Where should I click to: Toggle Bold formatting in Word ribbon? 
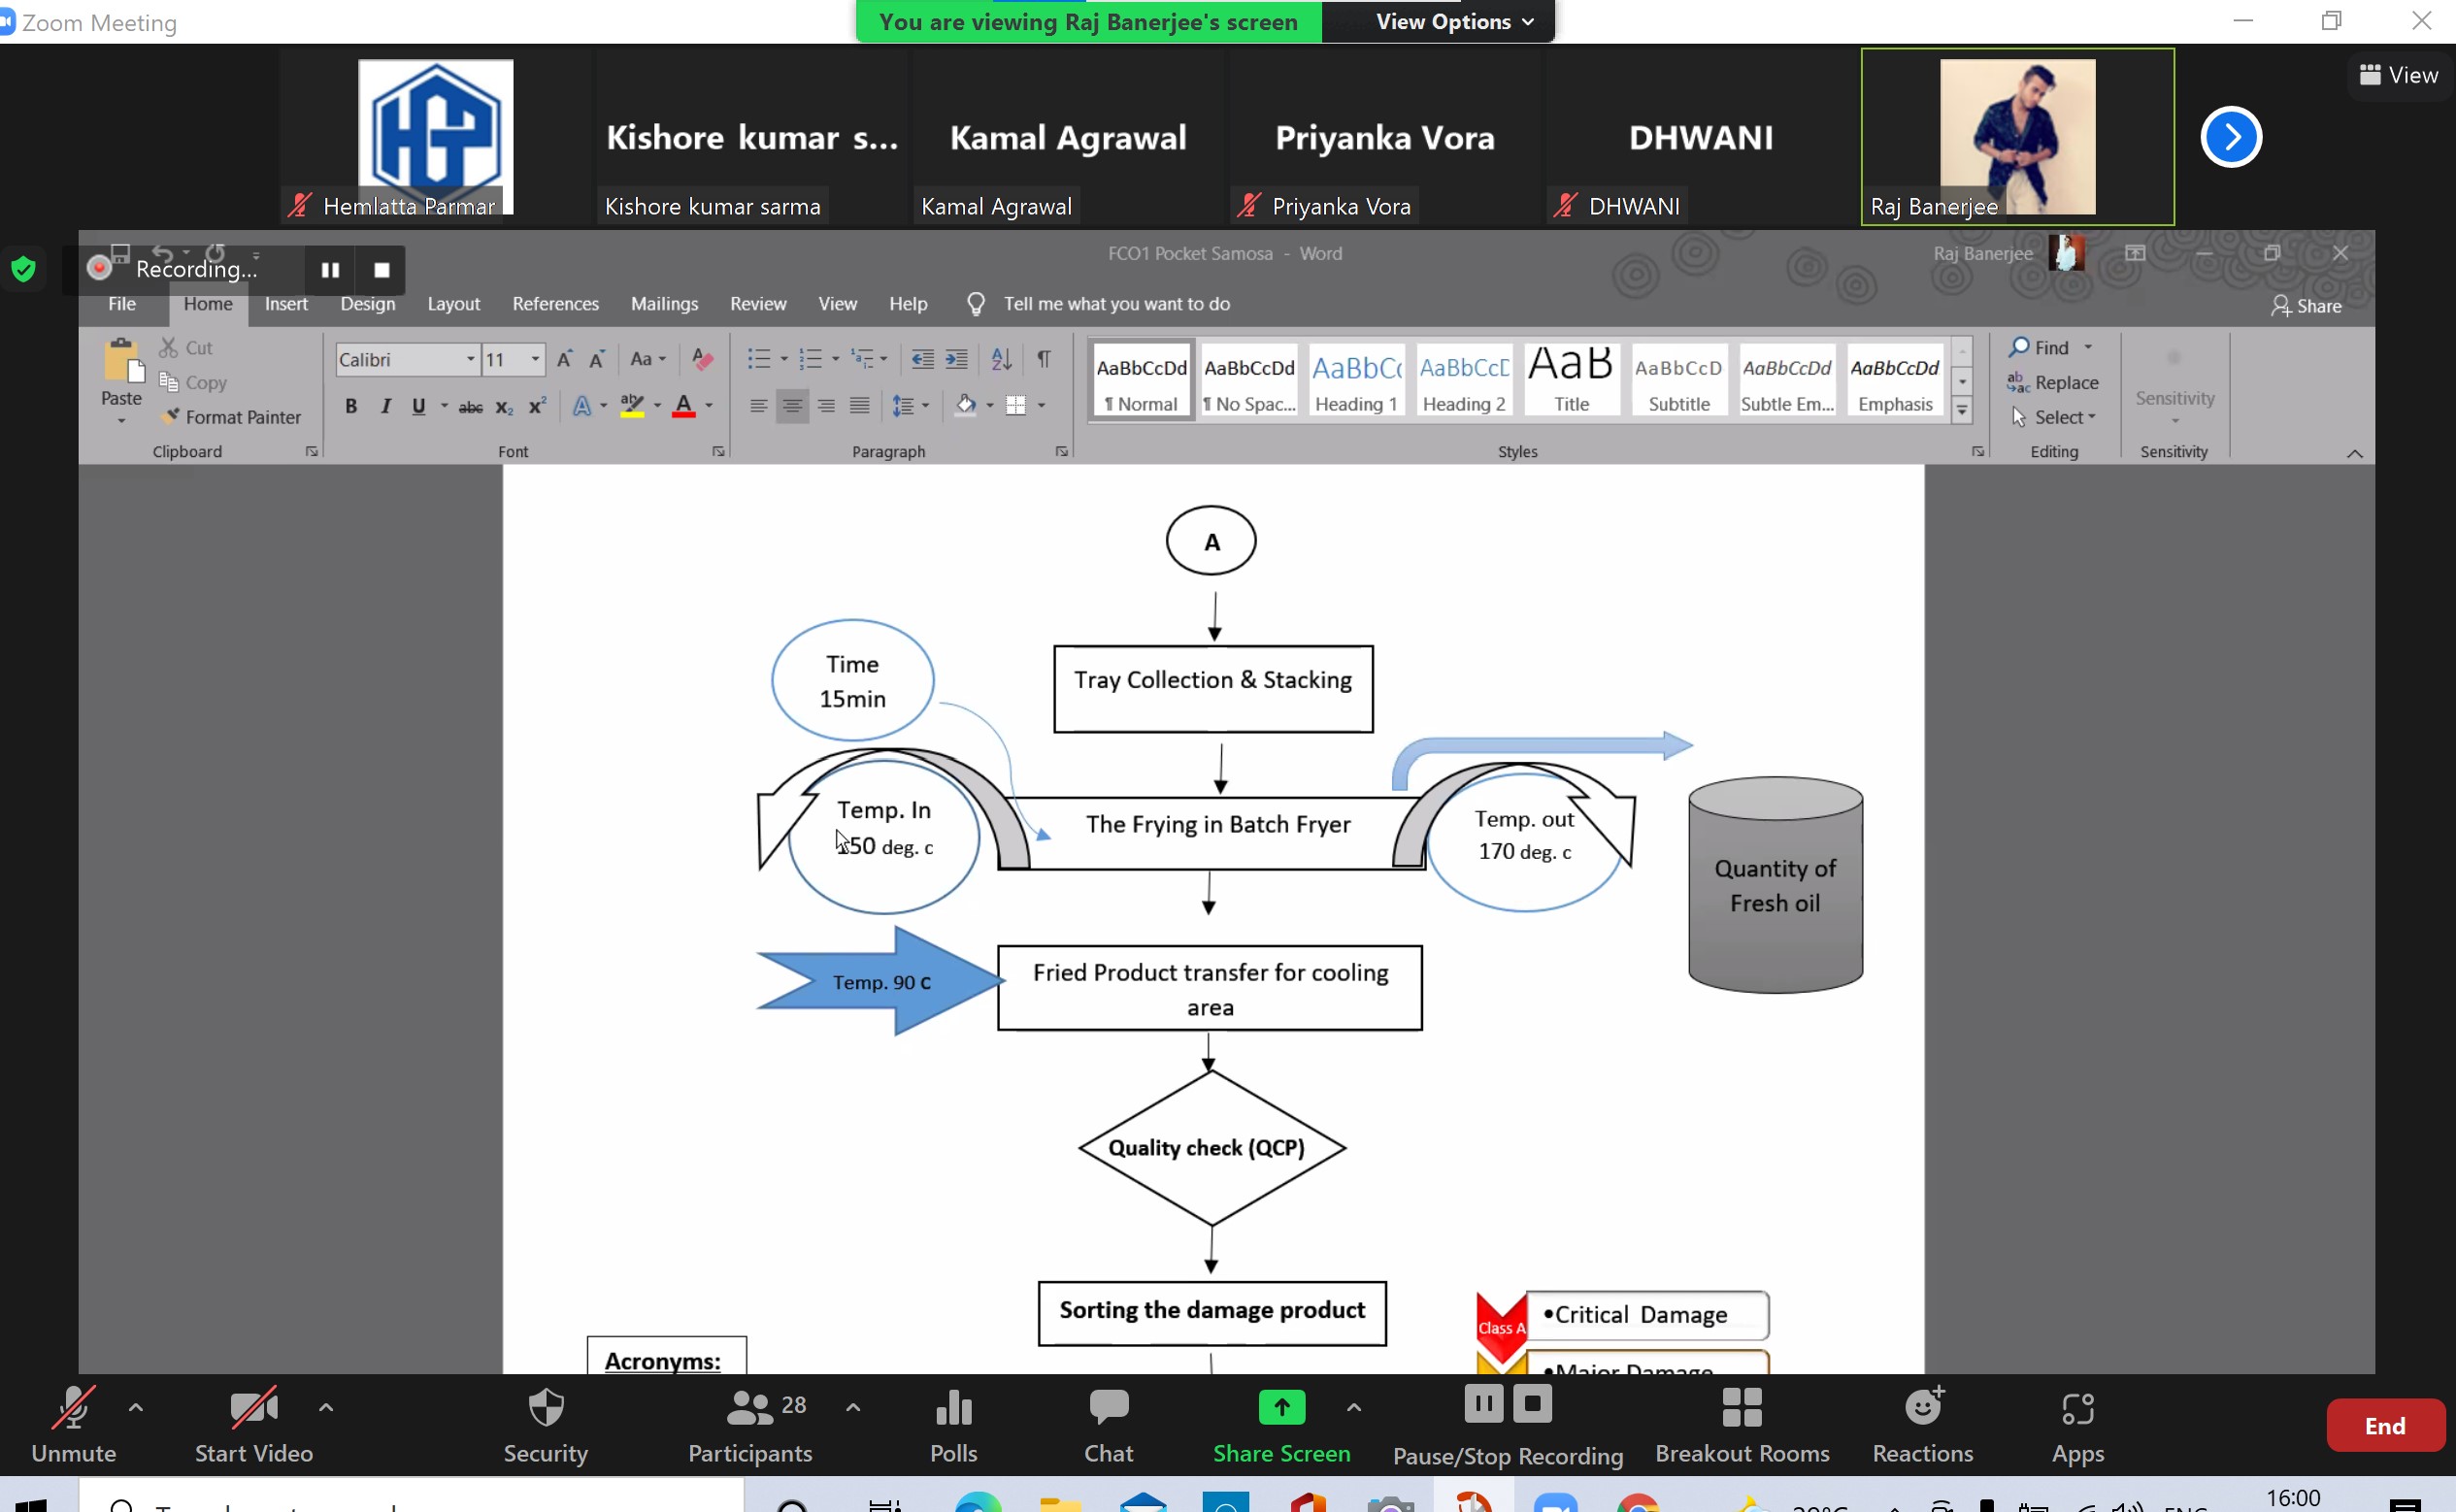[x=351, y=406]
